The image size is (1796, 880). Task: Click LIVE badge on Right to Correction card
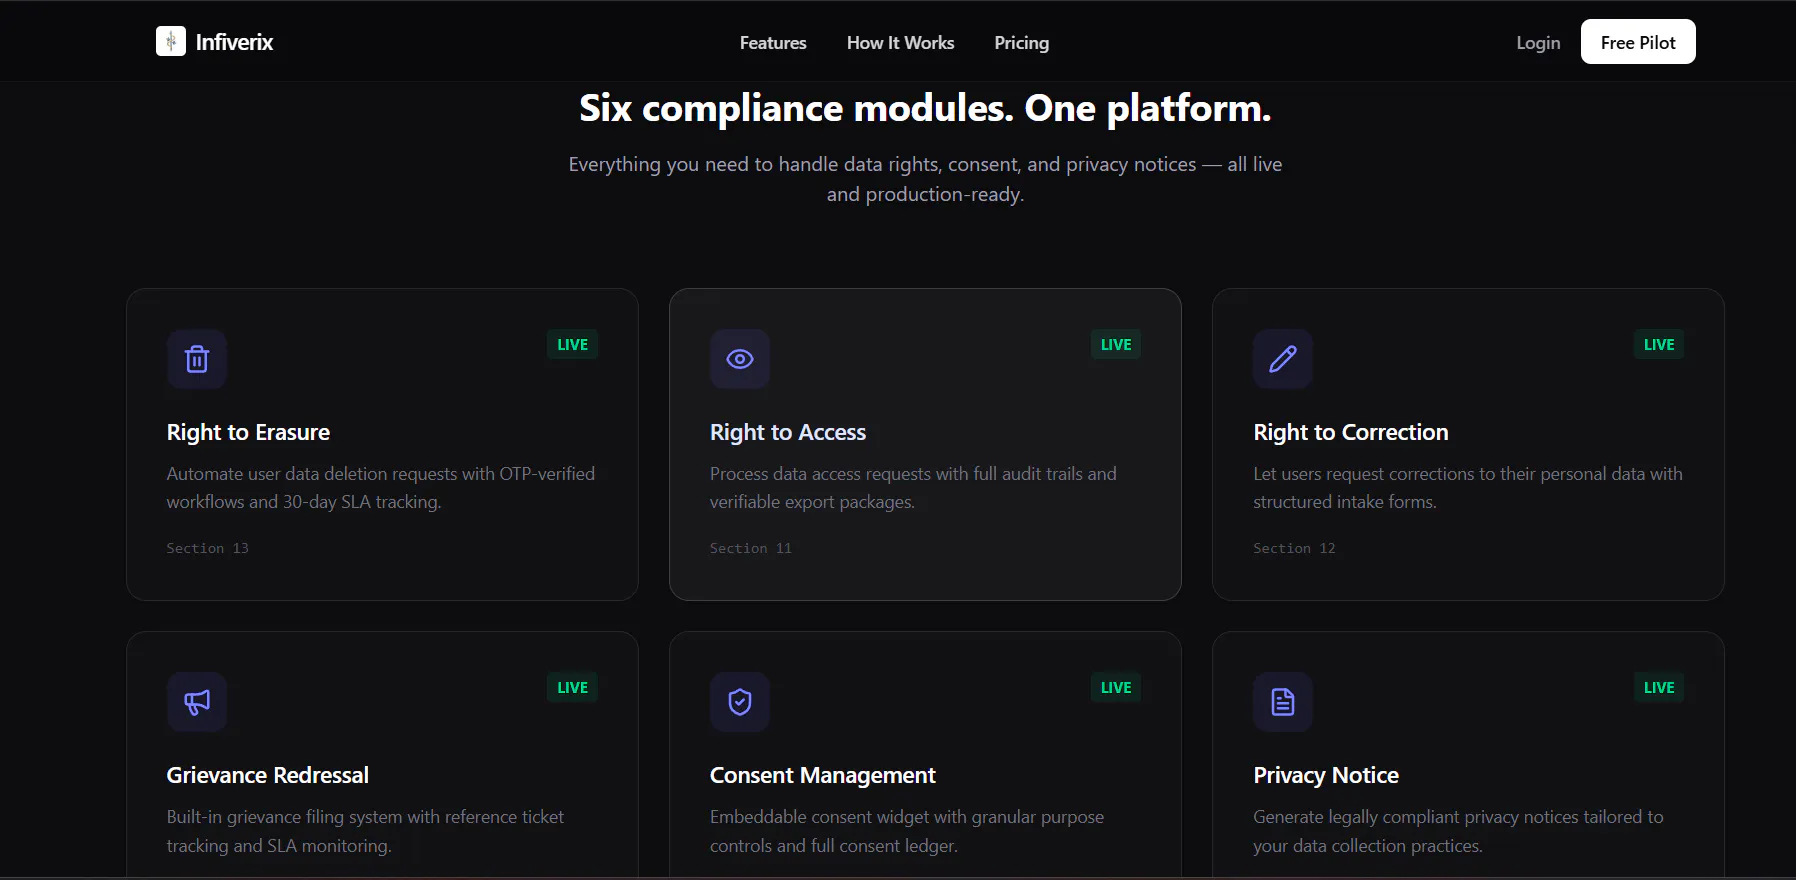coord(1659,344)
